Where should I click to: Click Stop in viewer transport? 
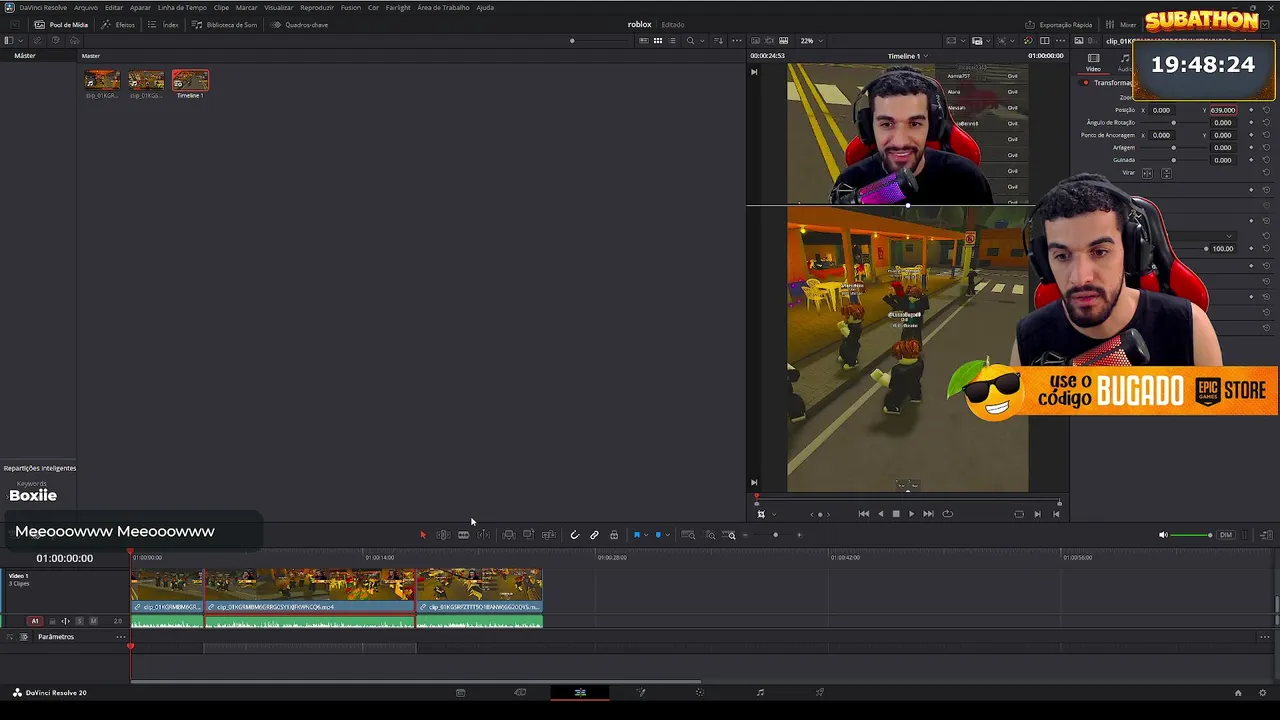pyautogui.click(x=896, y=514)
